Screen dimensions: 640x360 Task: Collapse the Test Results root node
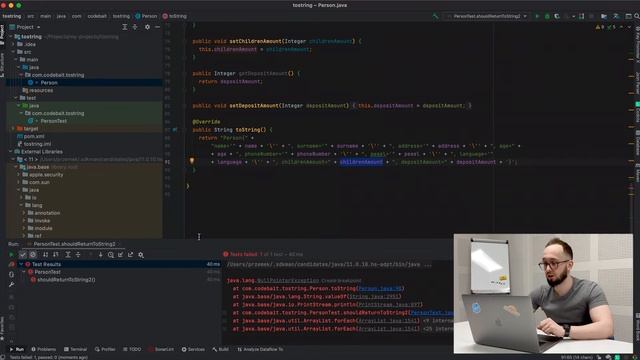[21, 264]
